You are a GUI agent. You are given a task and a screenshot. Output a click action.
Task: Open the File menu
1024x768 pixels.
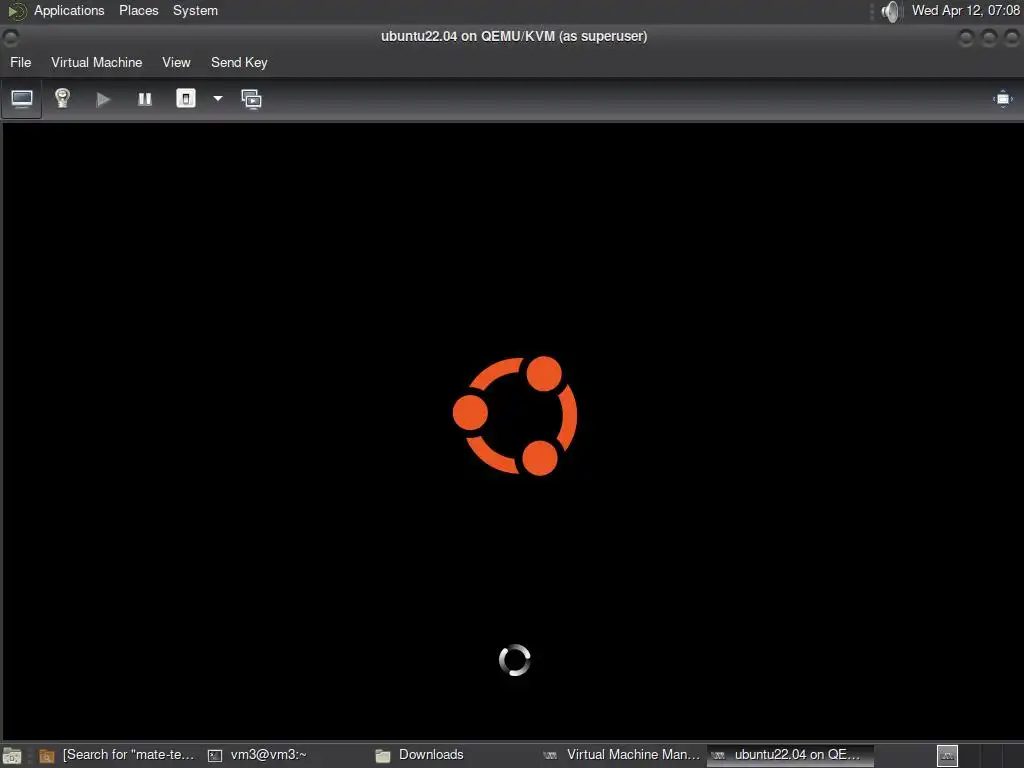tap(21, 63)
